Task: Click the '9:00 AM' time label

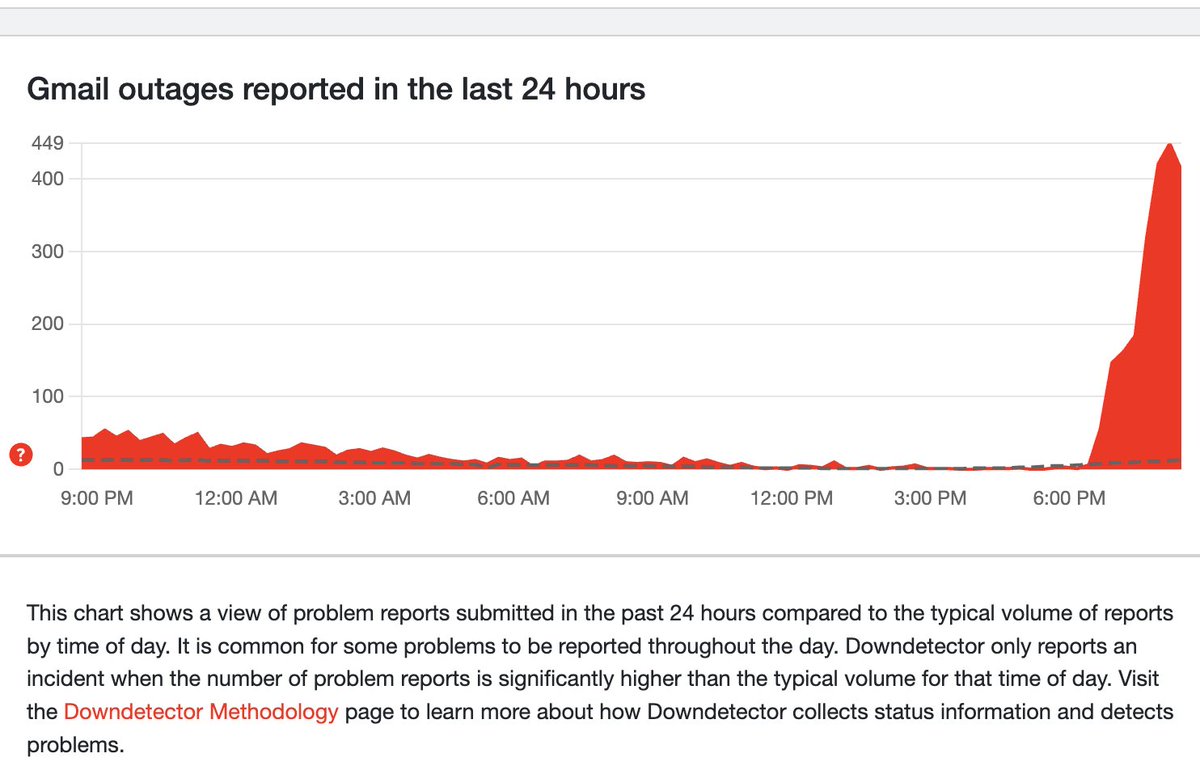Action: 653,498
